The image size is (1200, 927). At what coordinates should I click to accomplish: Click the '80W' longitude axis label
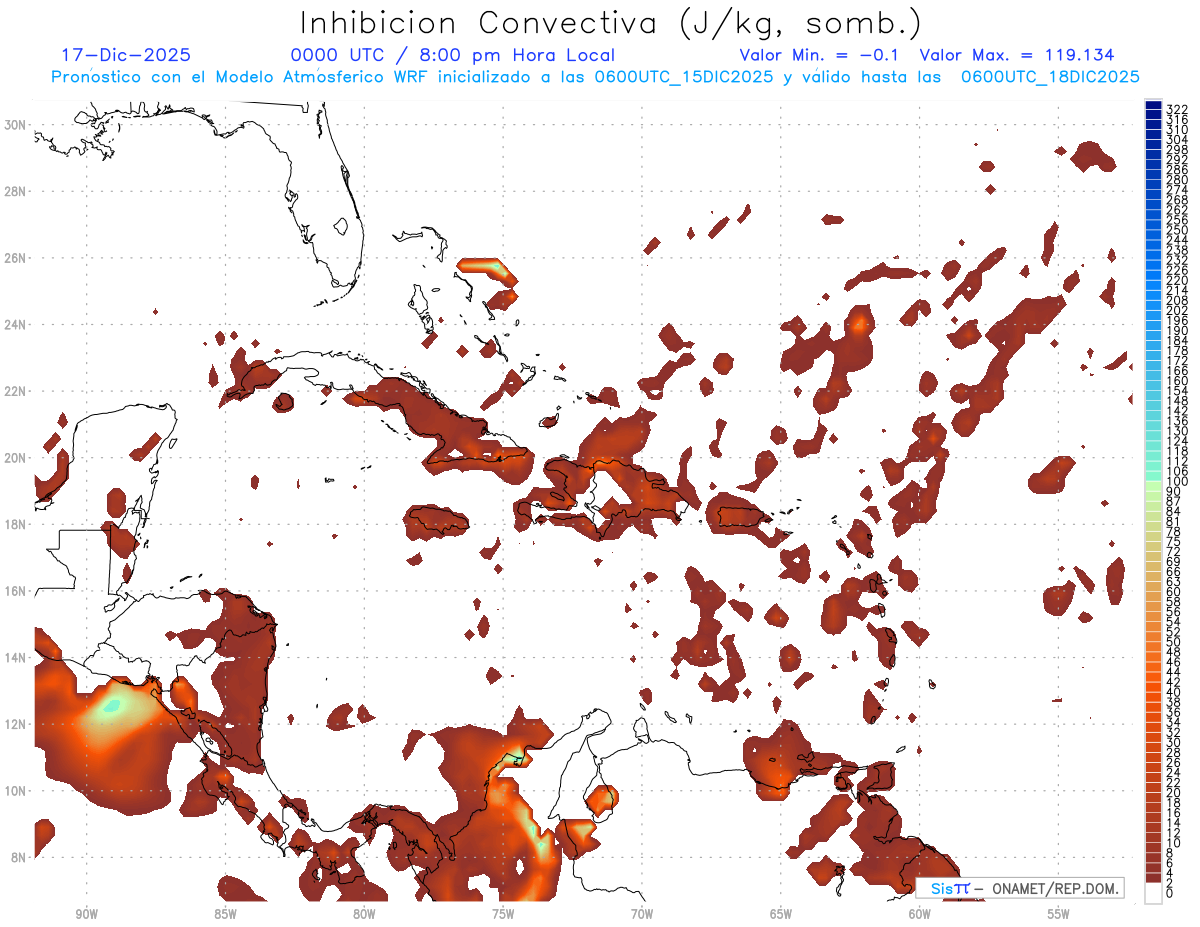click(x=364, y=915)
